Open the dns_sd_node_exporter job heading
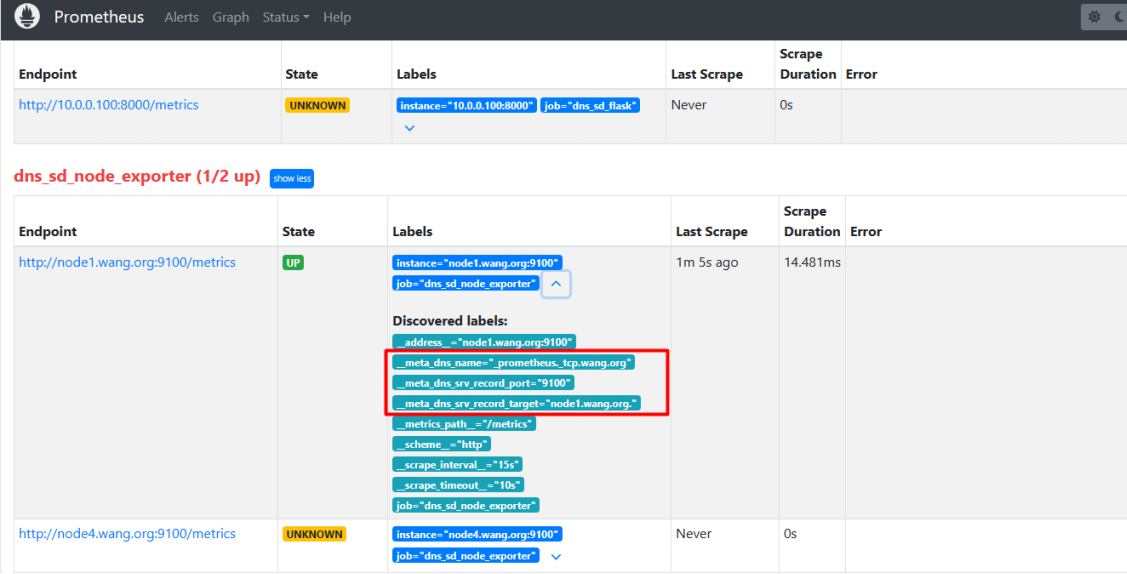1127x574 pixels. [137, 177]
